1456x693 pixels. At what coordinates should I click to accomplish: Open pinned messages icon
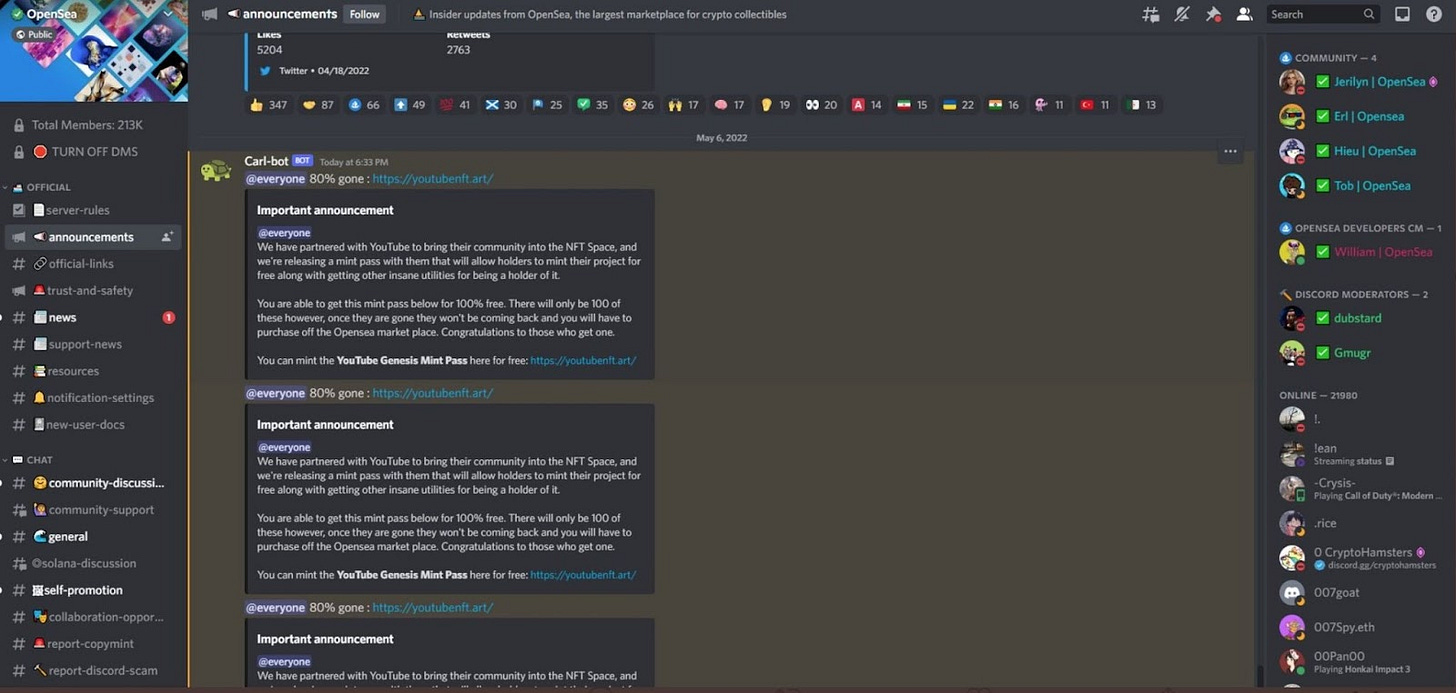coord(1213,14)
